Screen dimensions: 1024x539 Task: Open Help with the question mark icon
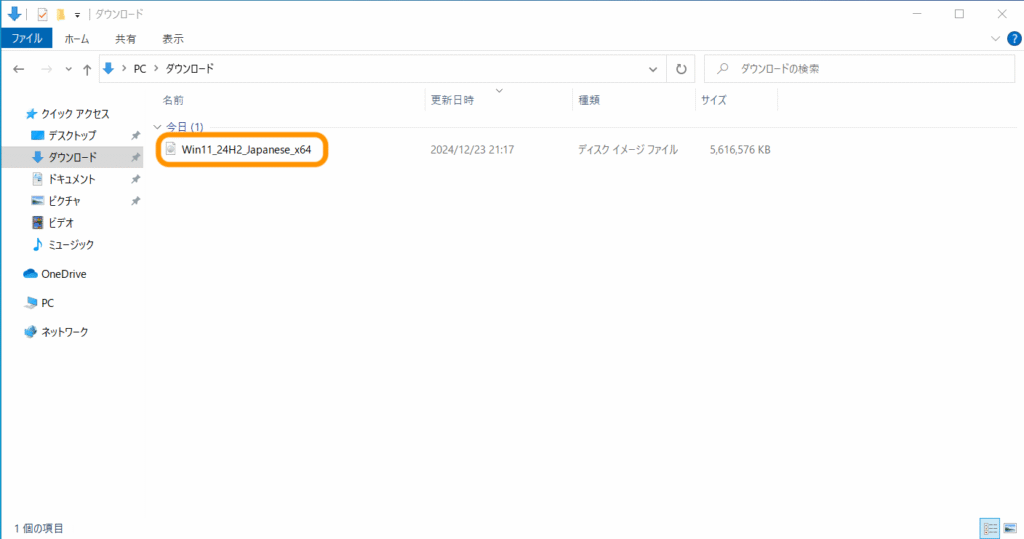[1014, 39]
